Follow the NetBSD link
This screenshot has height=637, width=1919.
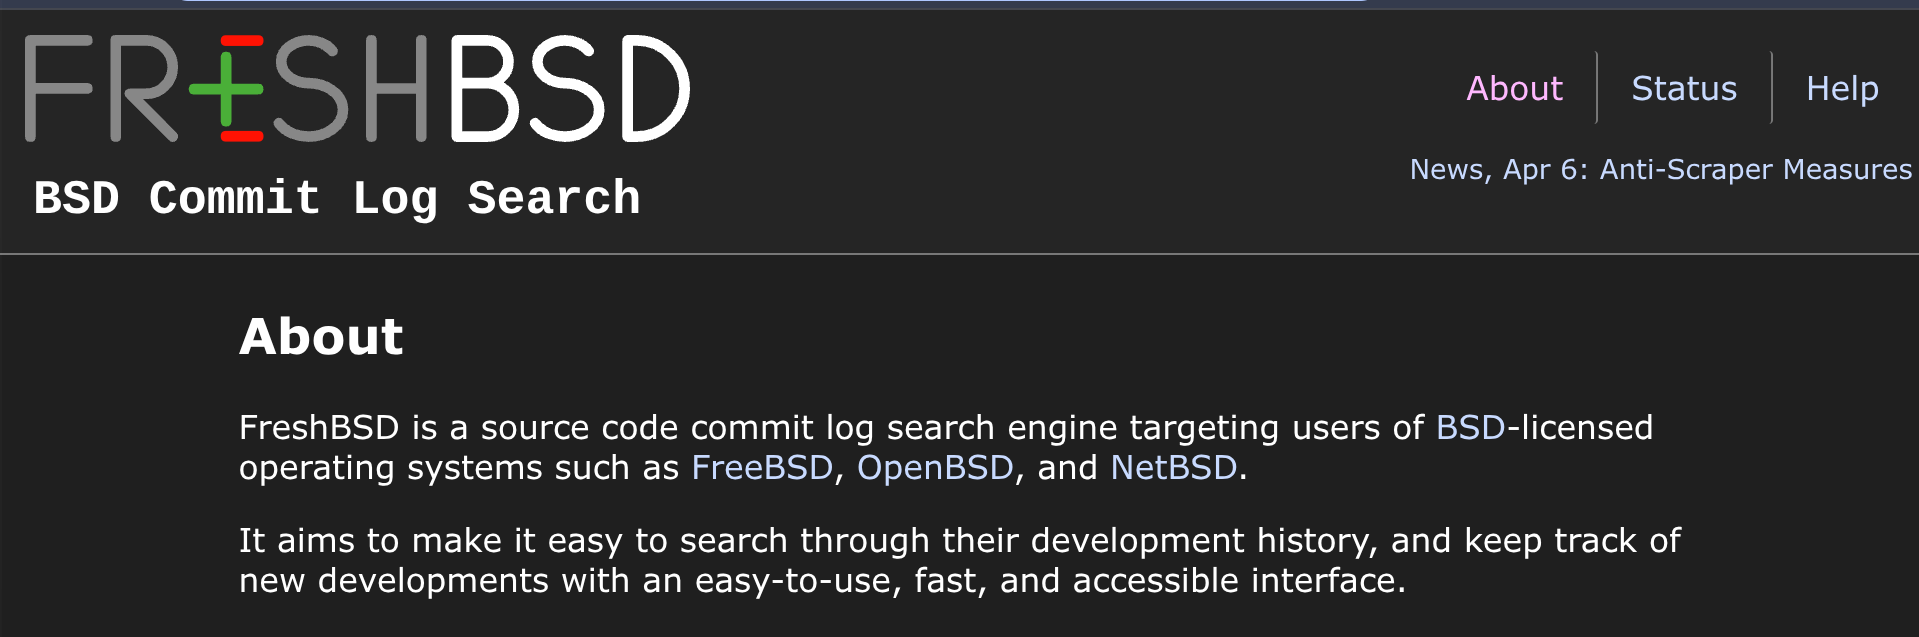[x=1174, y=467]
